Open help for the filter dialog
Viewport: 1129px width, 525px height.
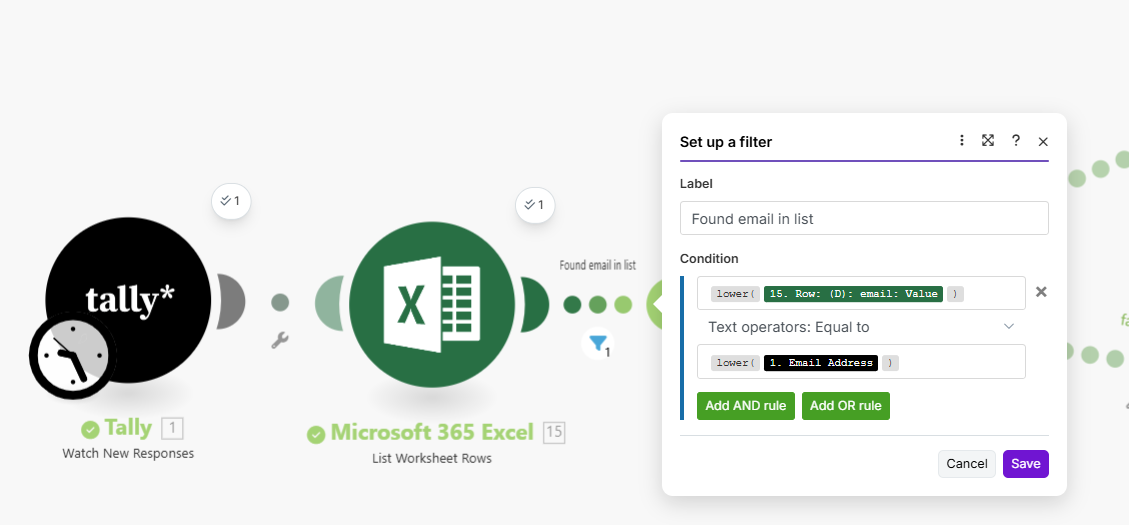tap(1015, 140)
